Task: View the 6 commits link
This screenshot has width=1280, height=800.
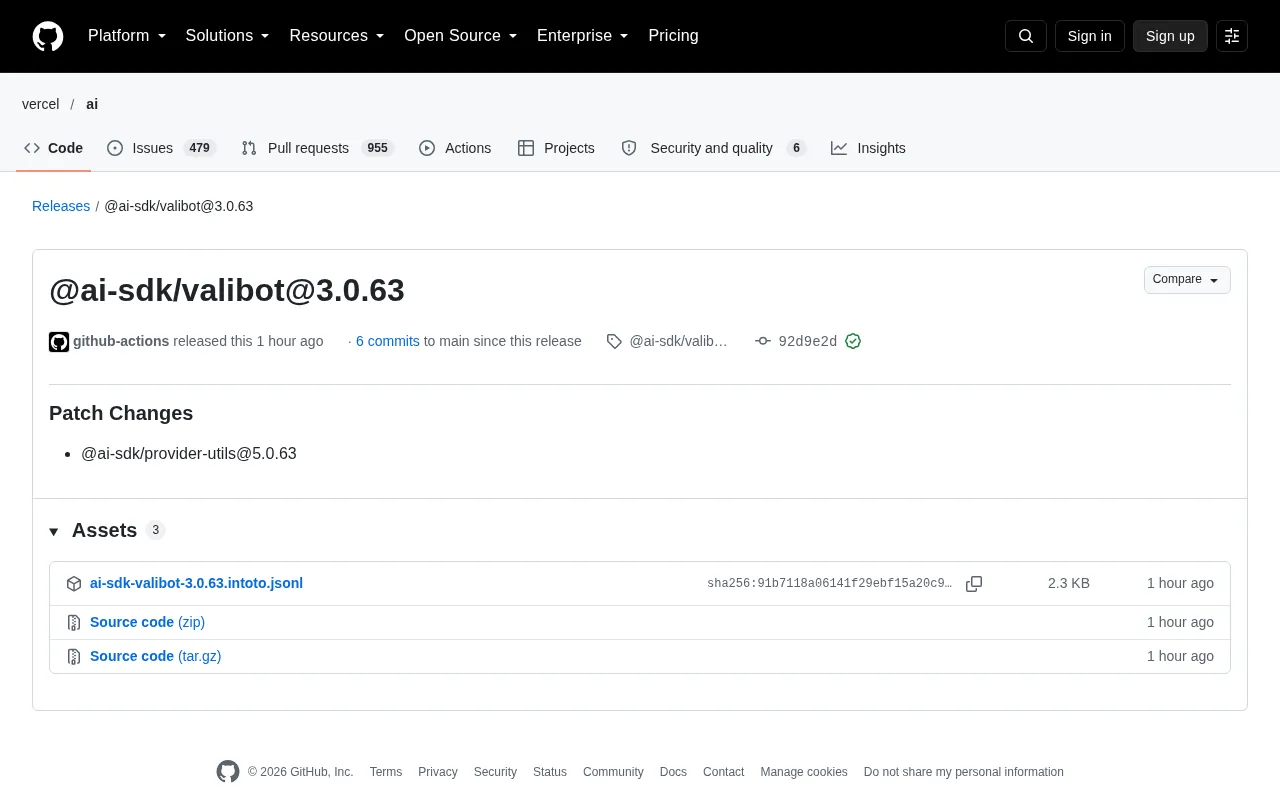Action: [x=388, y=341]
